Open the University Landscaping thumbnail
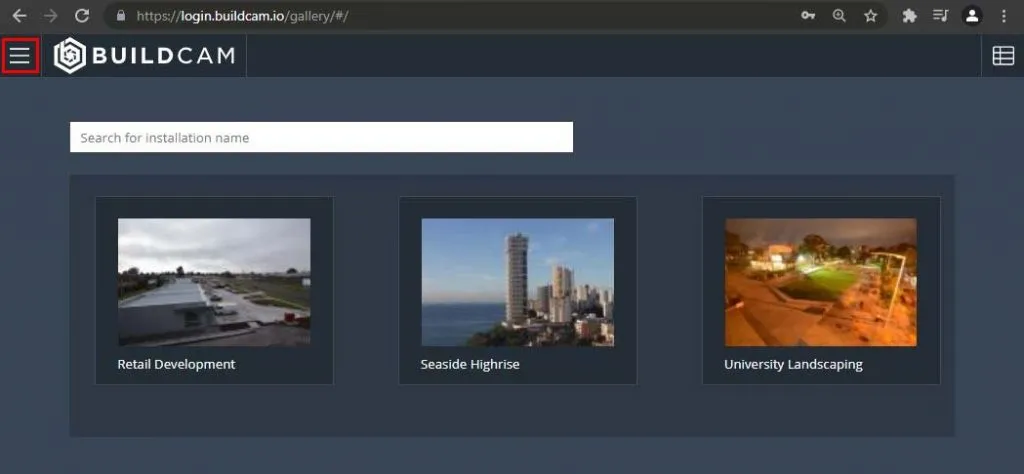The image size is (1024, 474). pyautogui.click(x=821, y=282)
